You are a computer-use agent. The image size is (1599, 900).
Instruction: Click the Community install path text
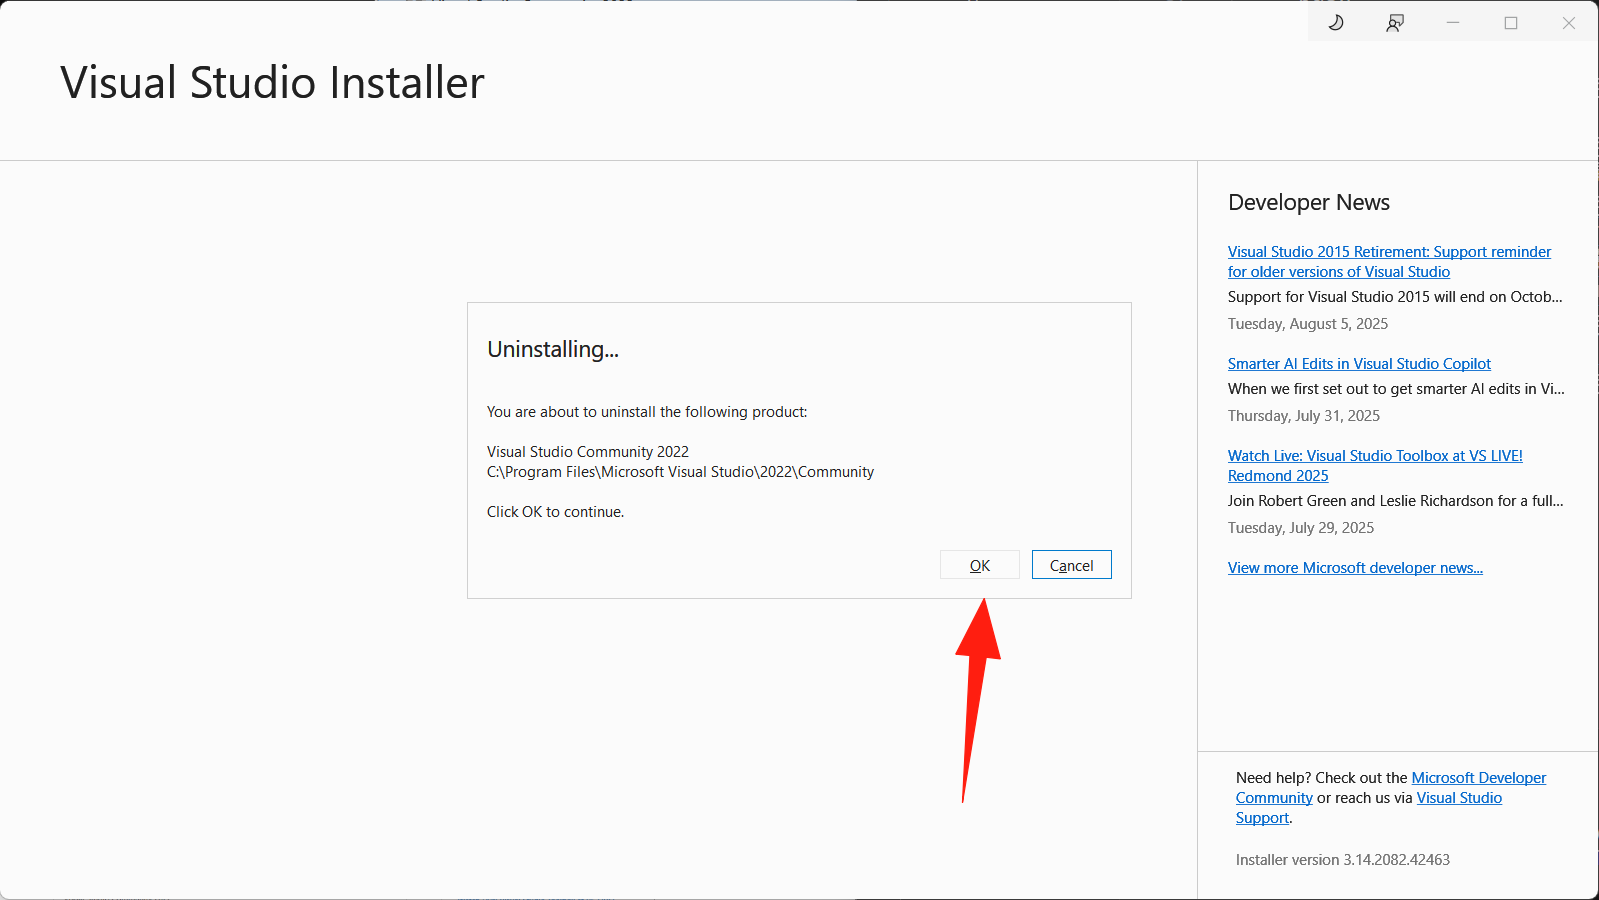(680, 472)
